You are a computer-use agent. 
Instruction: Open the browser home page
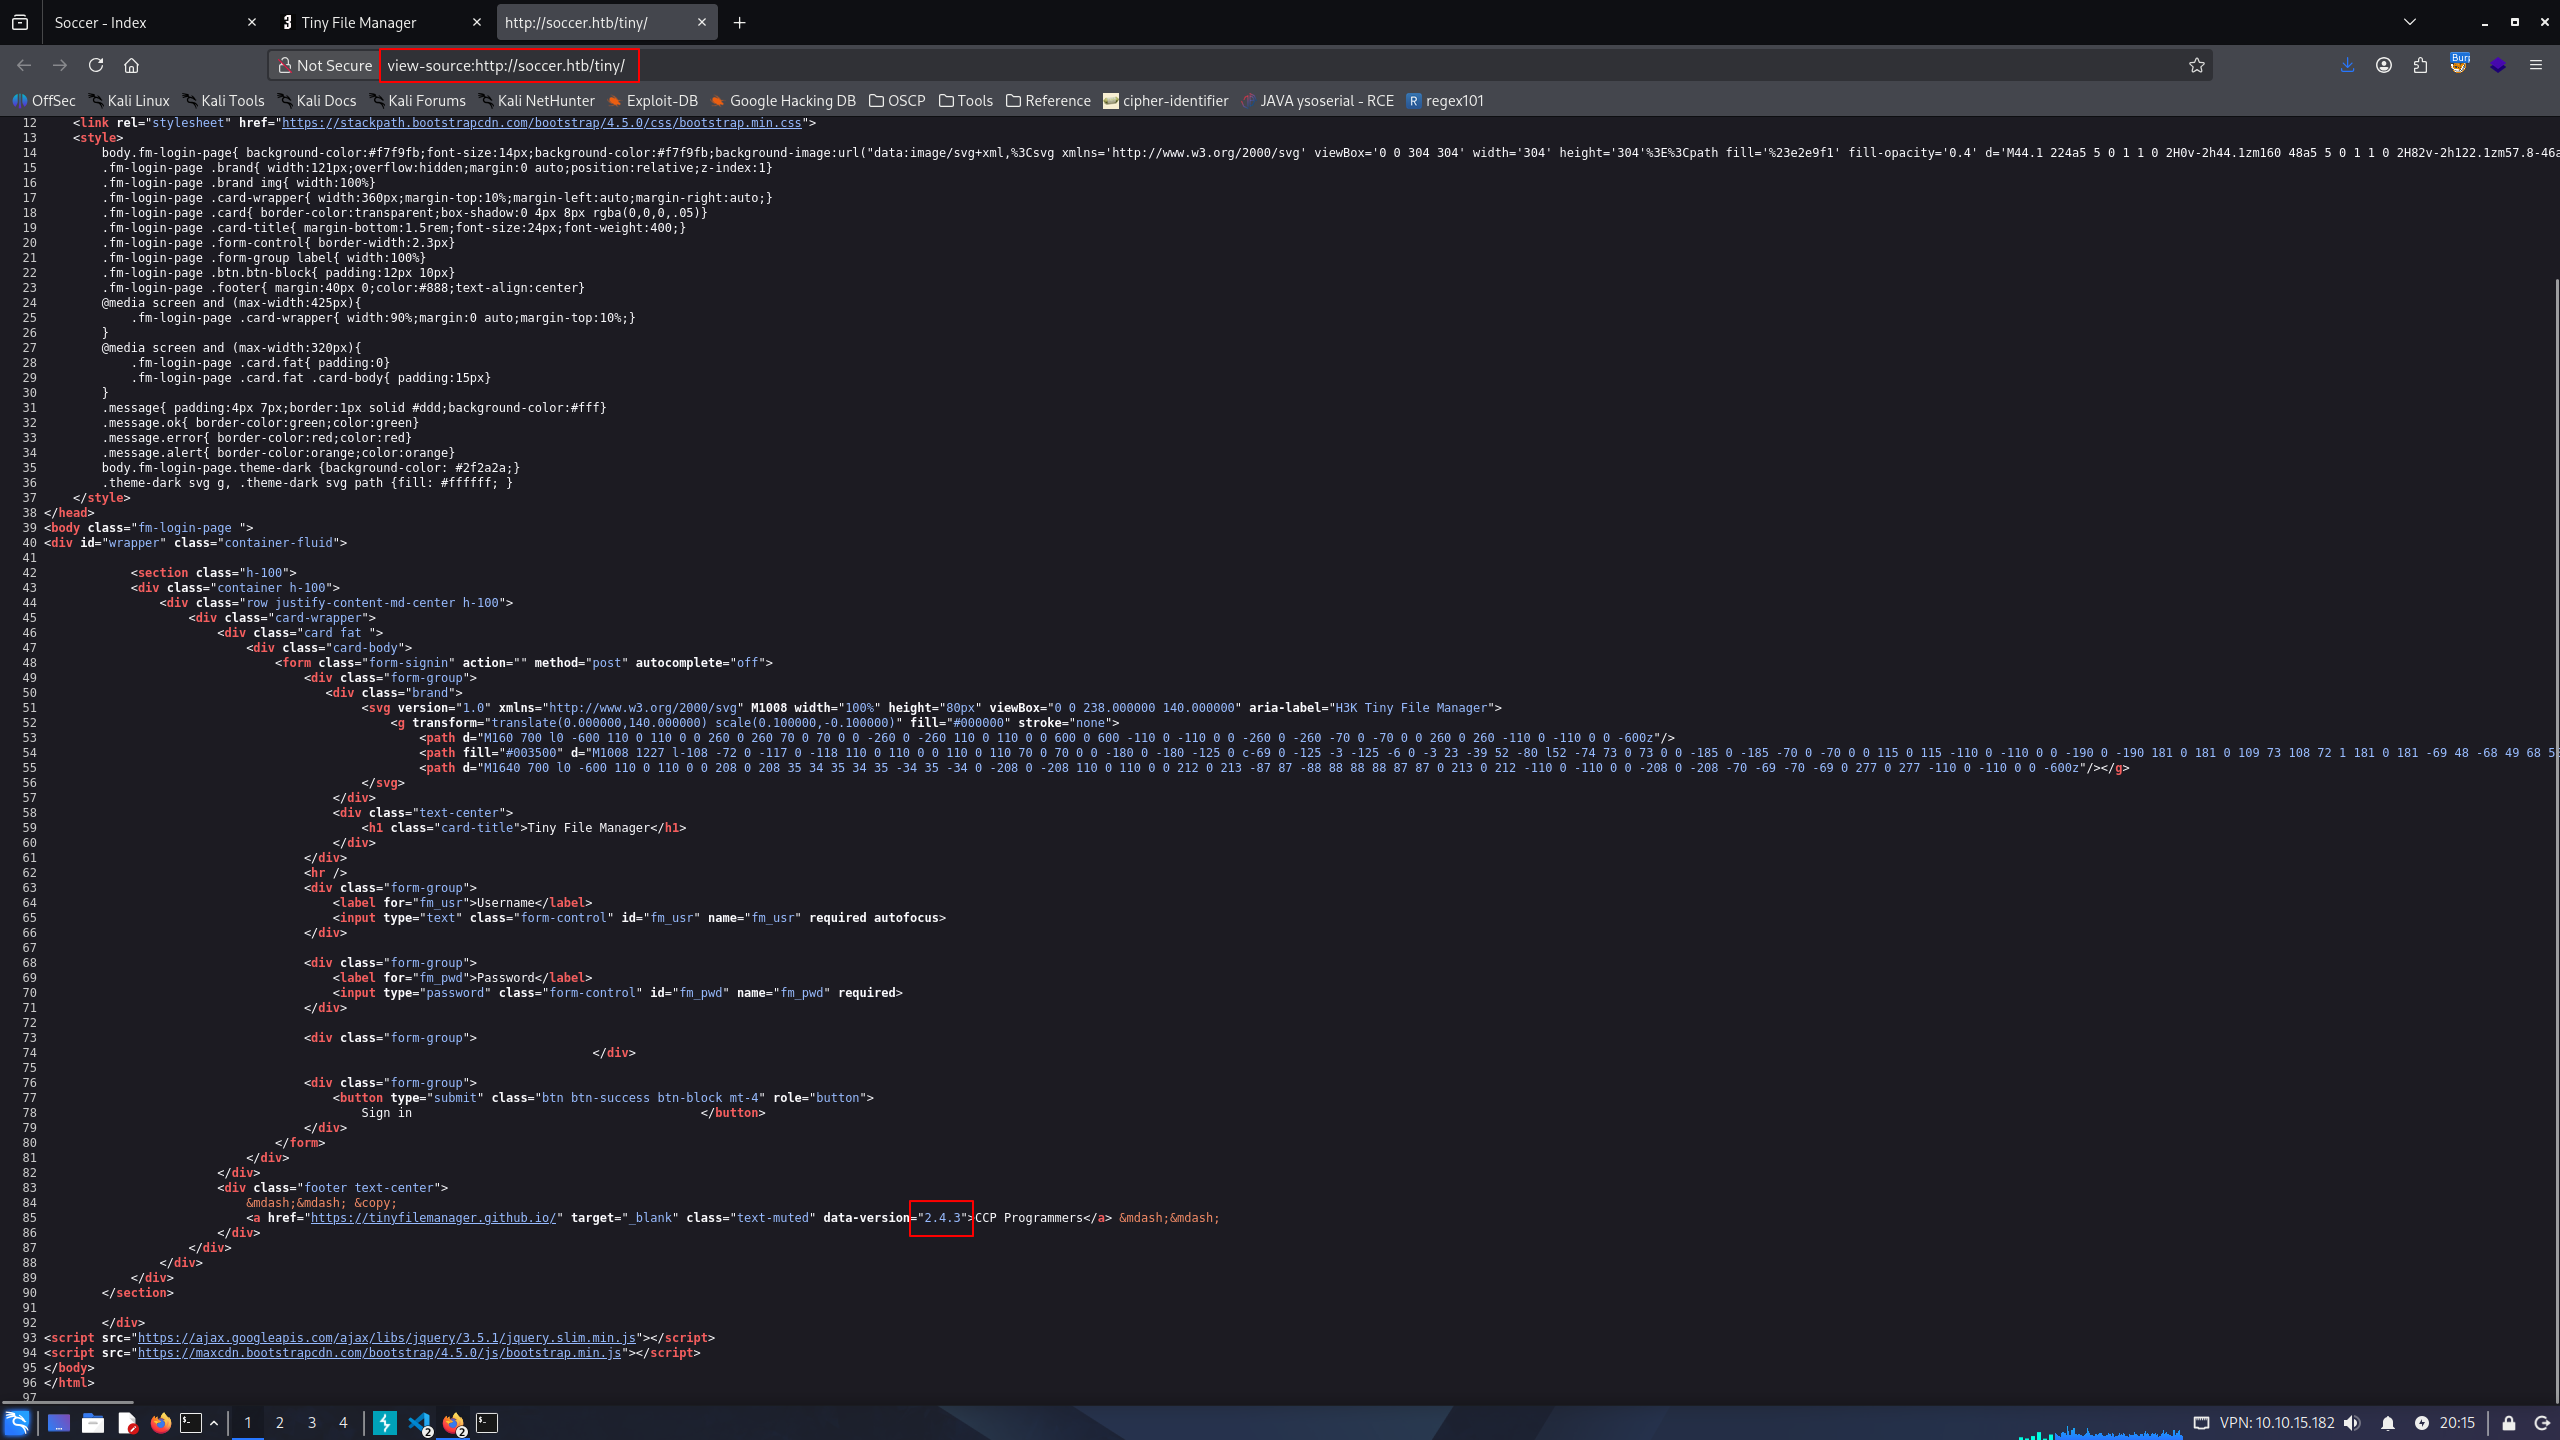[131, 65]
